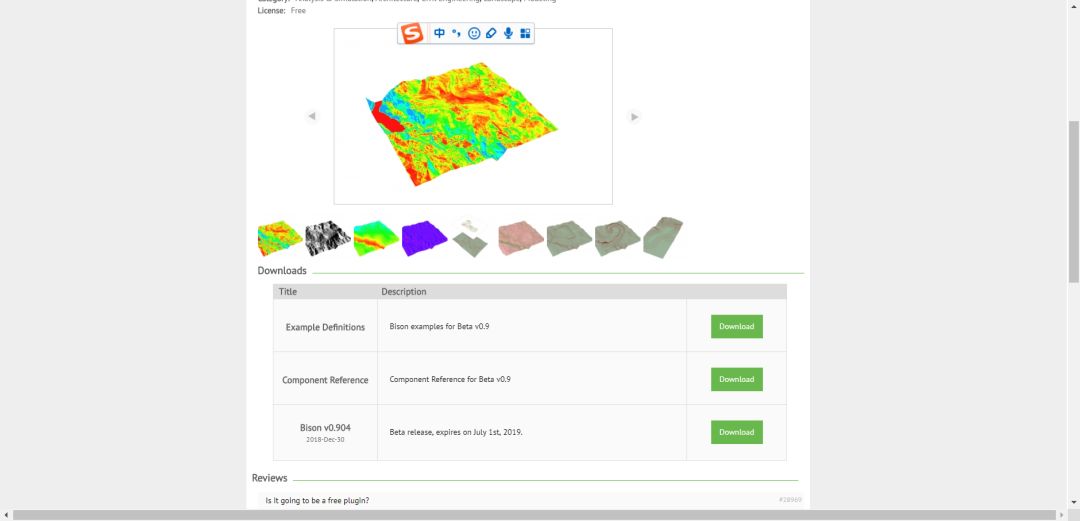Select the thumbnail with red spiral path

click(x=617, y=238)
